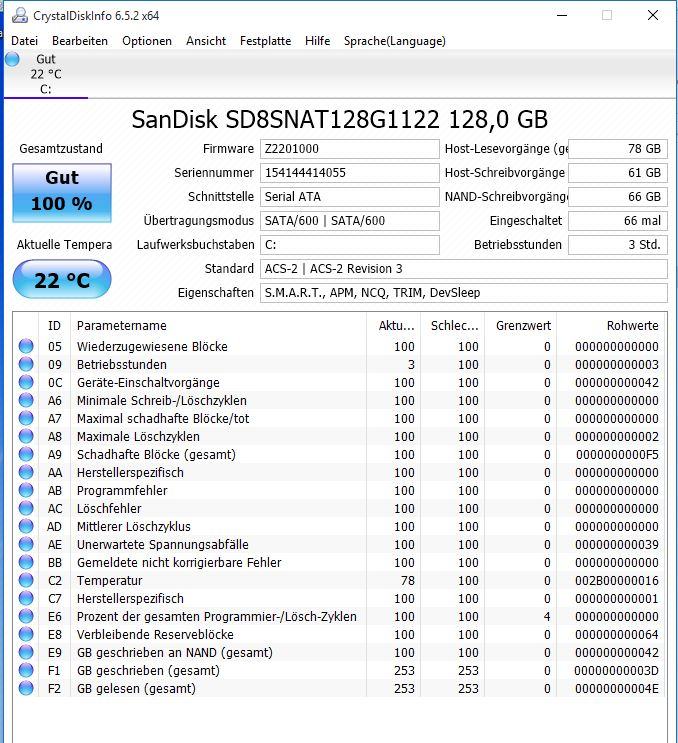Minimize the CrystalDiskInfo window
Viewport: 678px width, 743px height.
pyautogui.click(x=562, y=15)
